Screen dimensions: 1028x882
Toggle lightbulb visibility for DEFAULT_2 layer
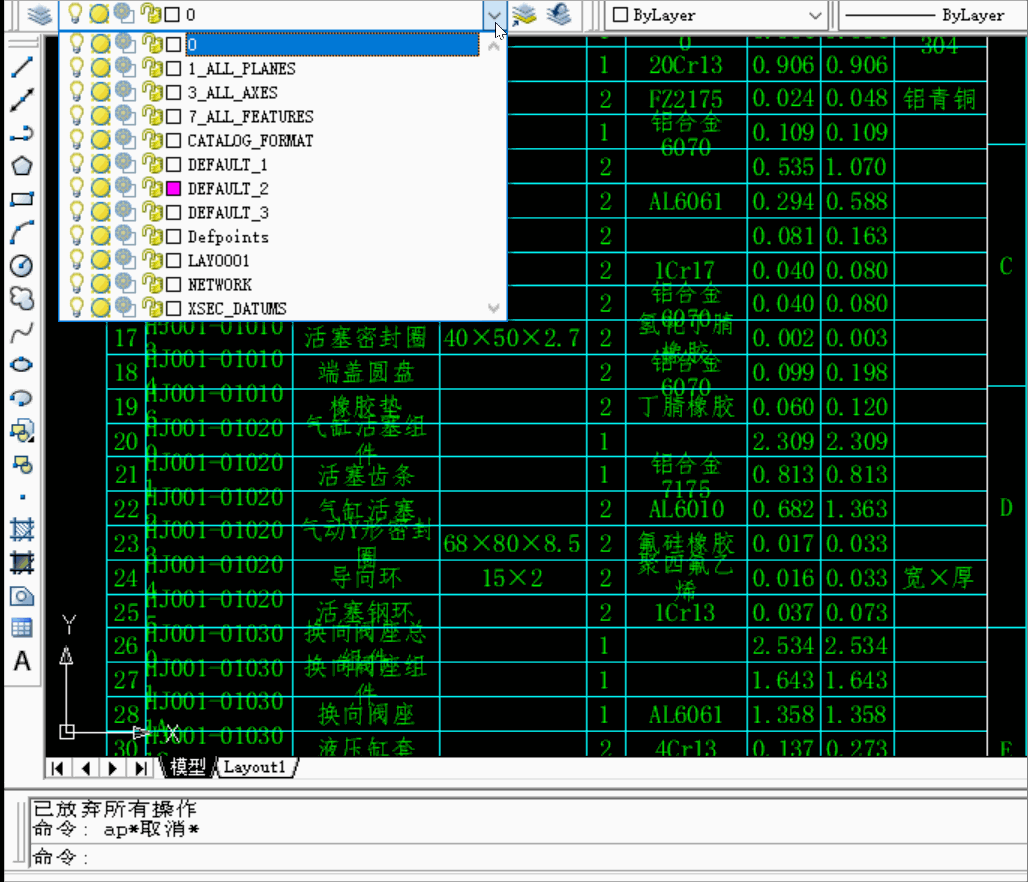[x=77, y=188]
